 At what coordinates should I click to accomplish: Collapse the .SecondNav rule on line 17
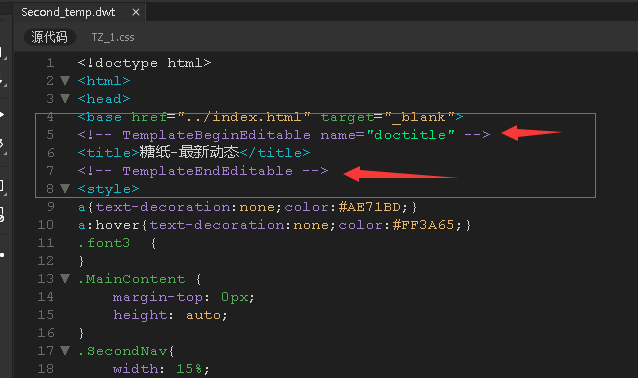coord(65,350)
